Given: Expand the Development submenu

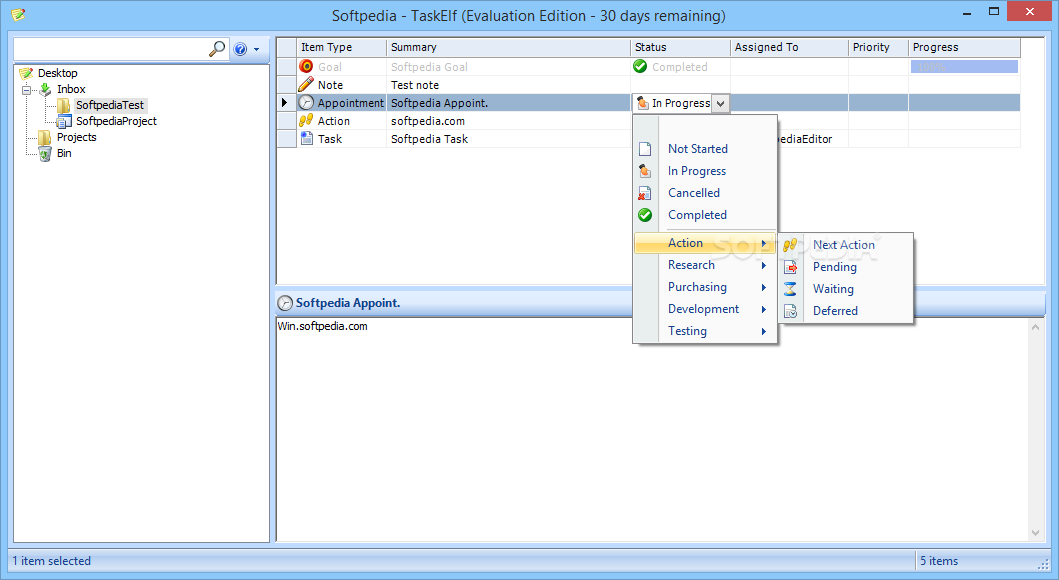Looking at the screenshot, I should tap(705, 309).
